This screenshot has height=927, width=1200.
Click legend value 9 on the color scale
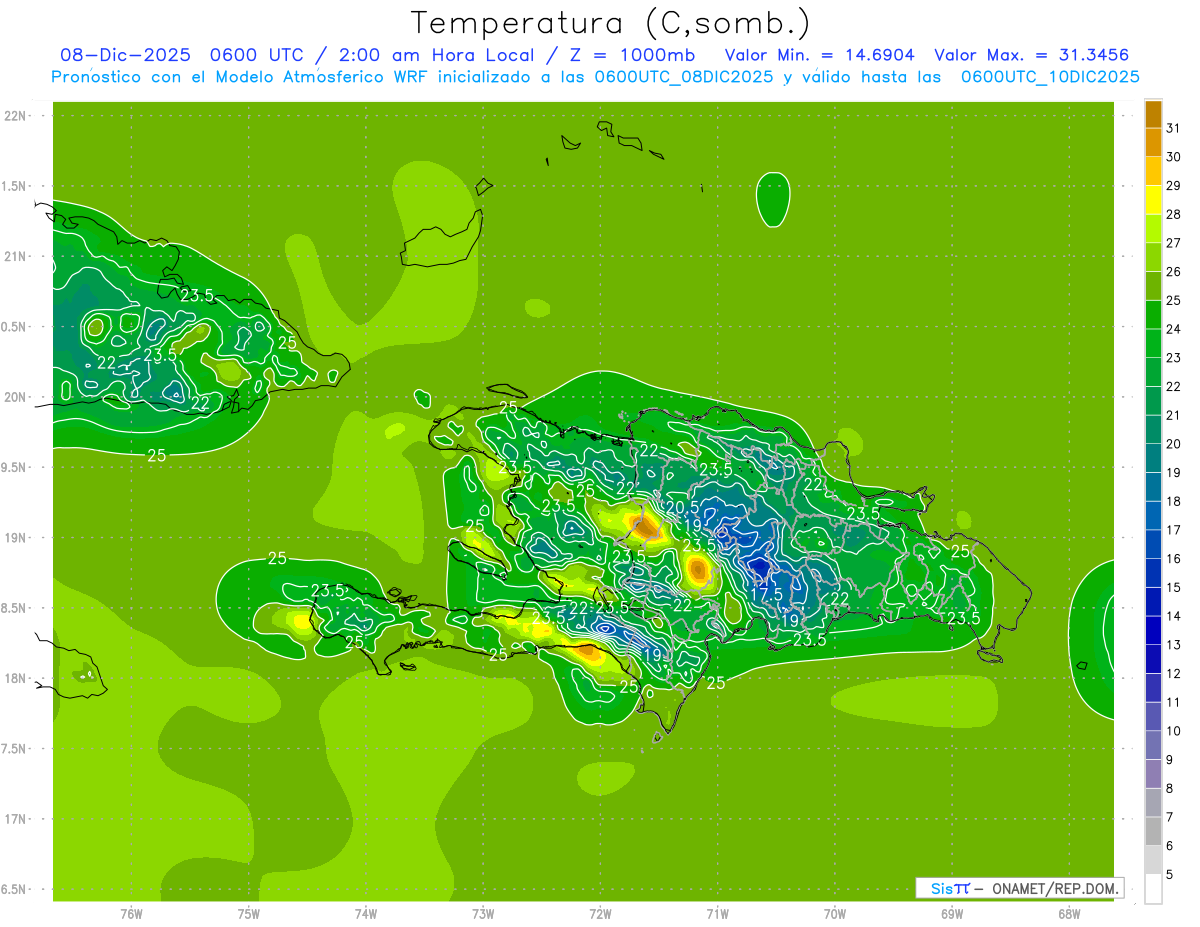[1170, 760]
